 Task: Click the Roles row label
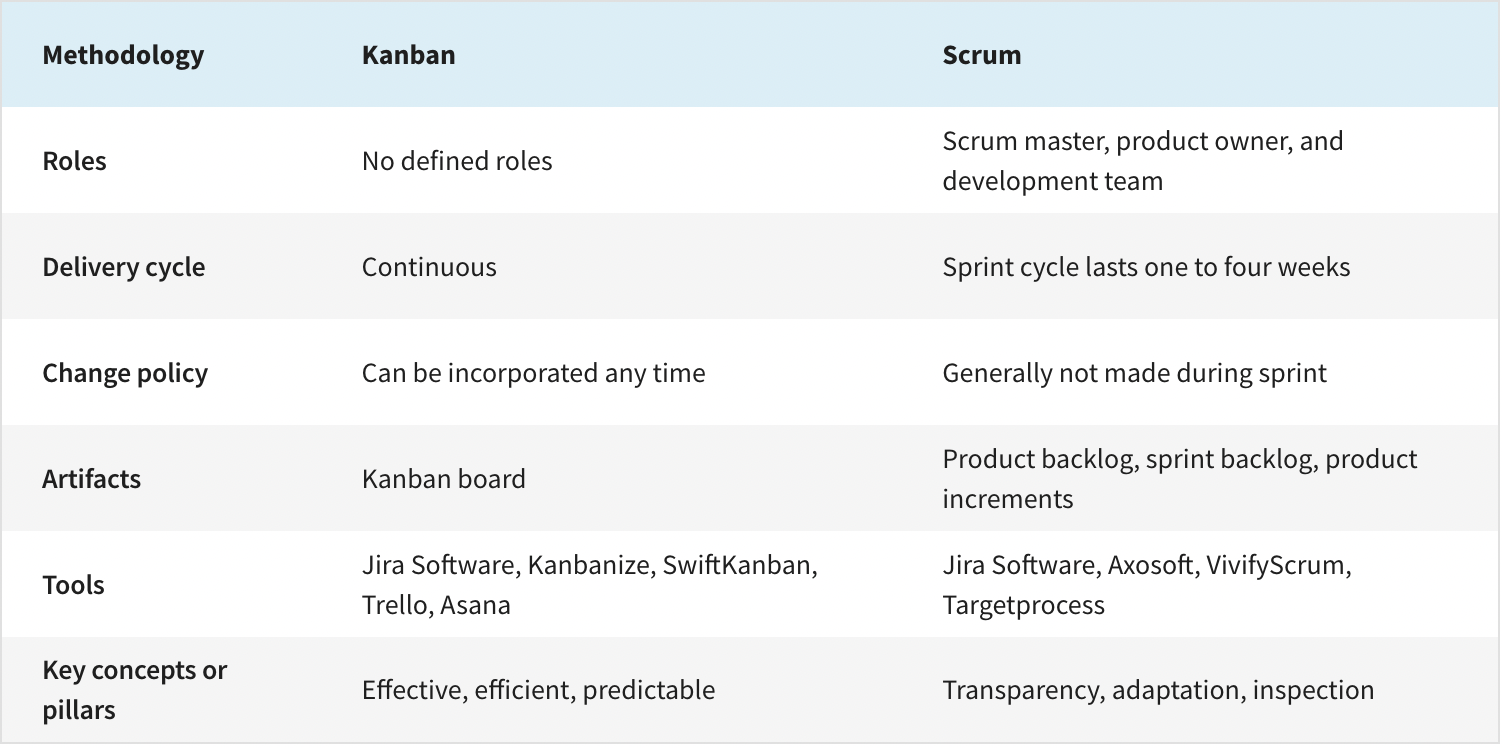(x=74, y=161)
